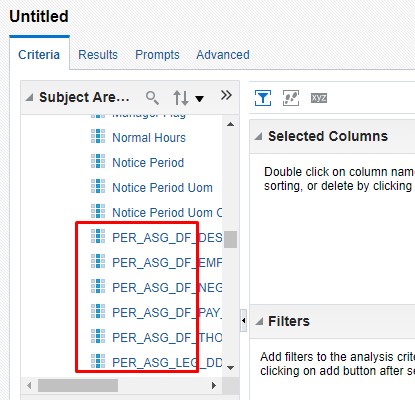Select the Notice Period Uom column
Image resolution: width=415 pixels, height=400 pixels.
162,187
